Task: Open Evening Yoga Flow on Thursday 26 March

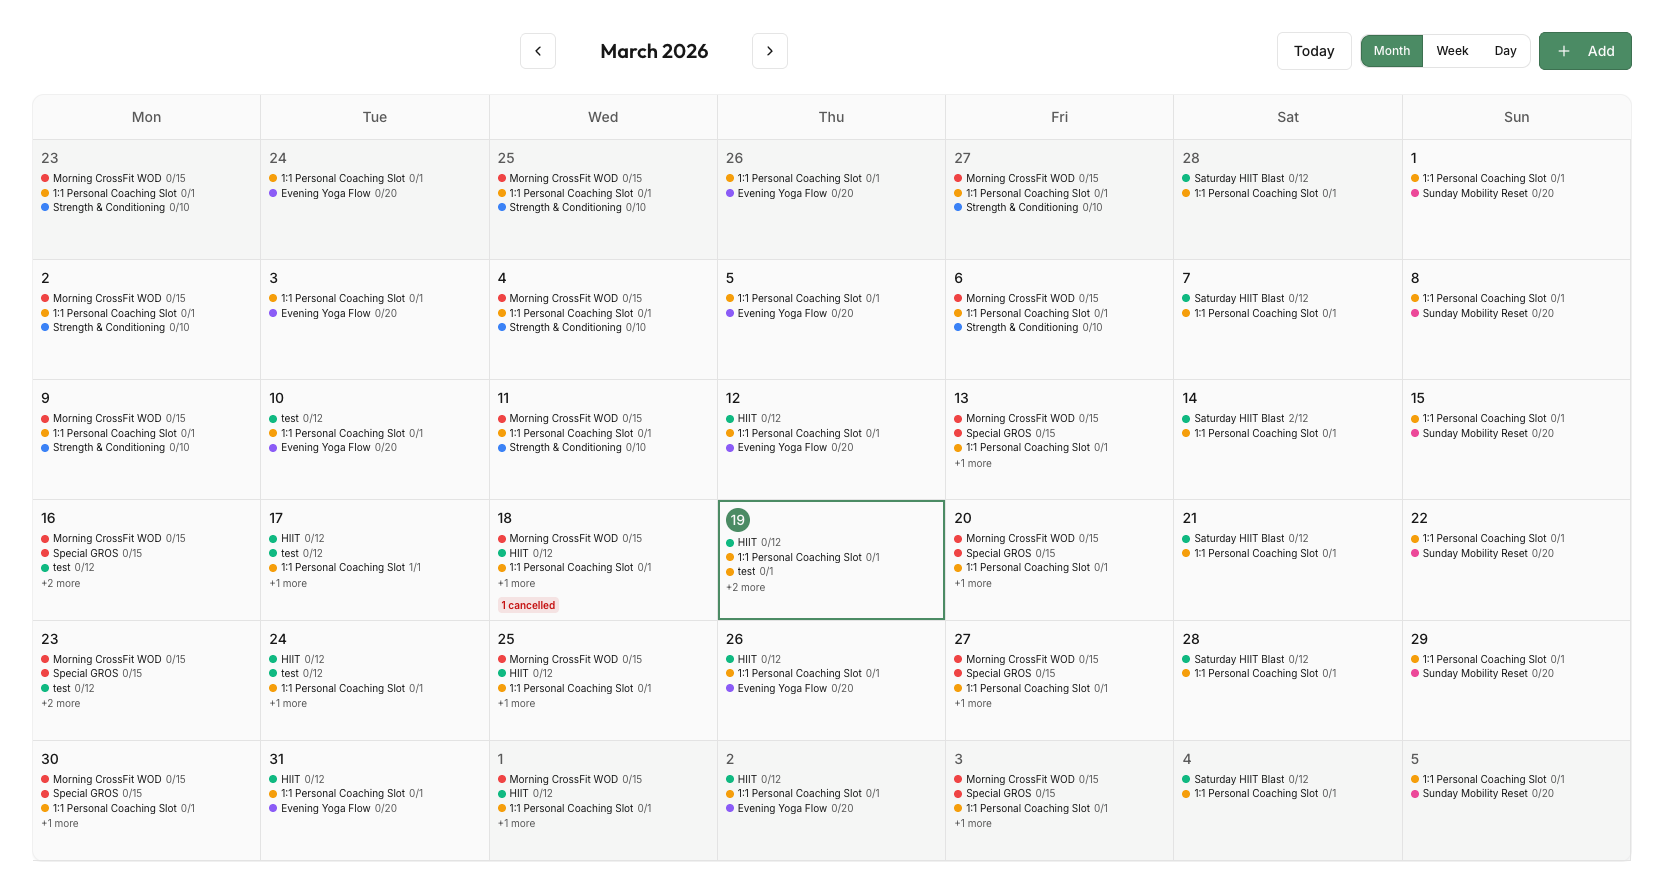Action: click(790, 688)
